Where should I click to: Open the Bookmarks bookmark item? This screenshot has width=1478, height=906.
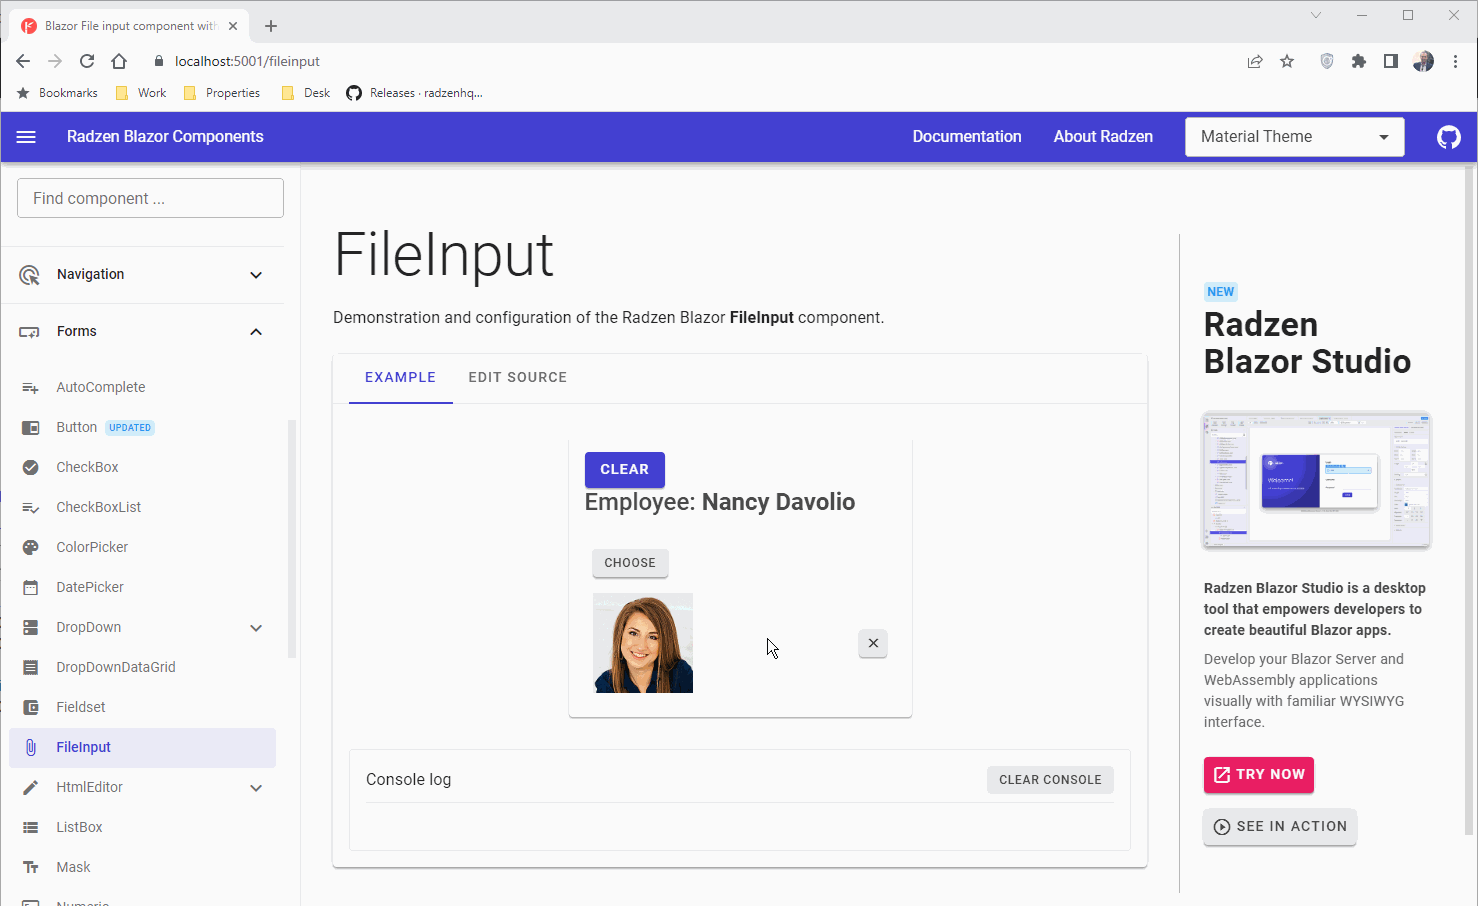coord(58,93)
